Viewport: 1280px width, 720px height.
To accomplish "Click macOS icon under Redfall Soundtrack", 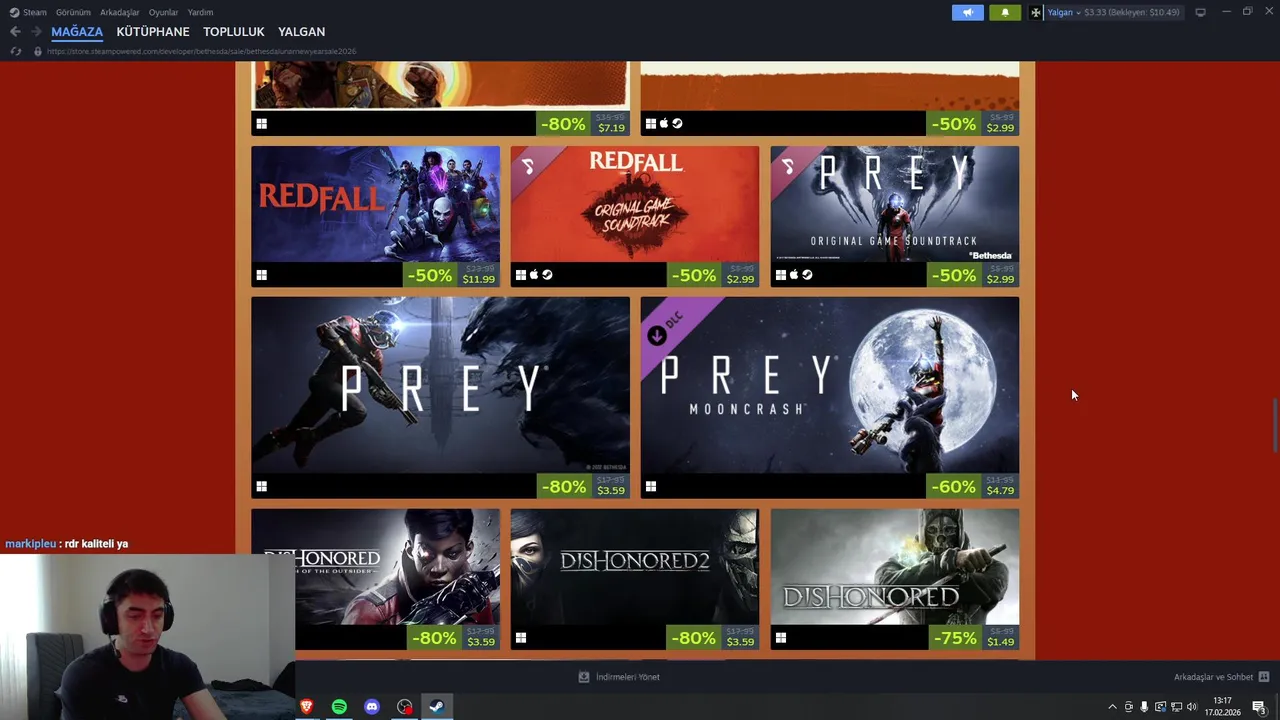I will 534,275.
